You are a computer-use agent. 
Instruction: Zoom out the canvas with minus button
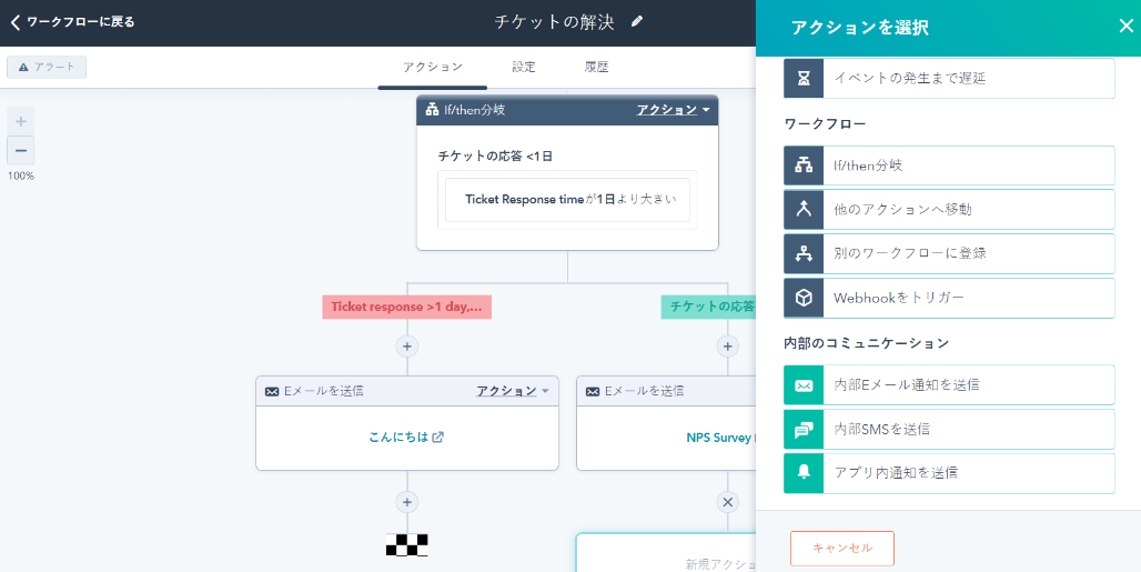pos(21,150)
